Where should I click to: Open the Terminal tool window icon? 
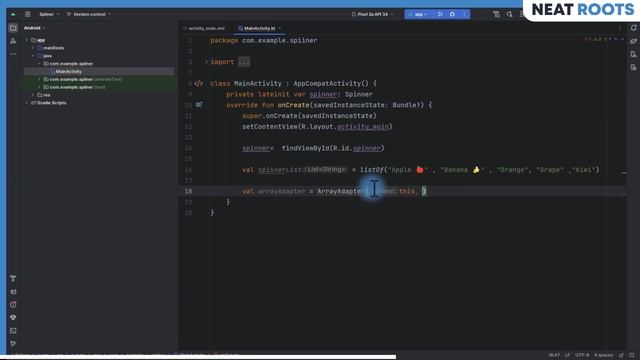click(x=13, y=331)
